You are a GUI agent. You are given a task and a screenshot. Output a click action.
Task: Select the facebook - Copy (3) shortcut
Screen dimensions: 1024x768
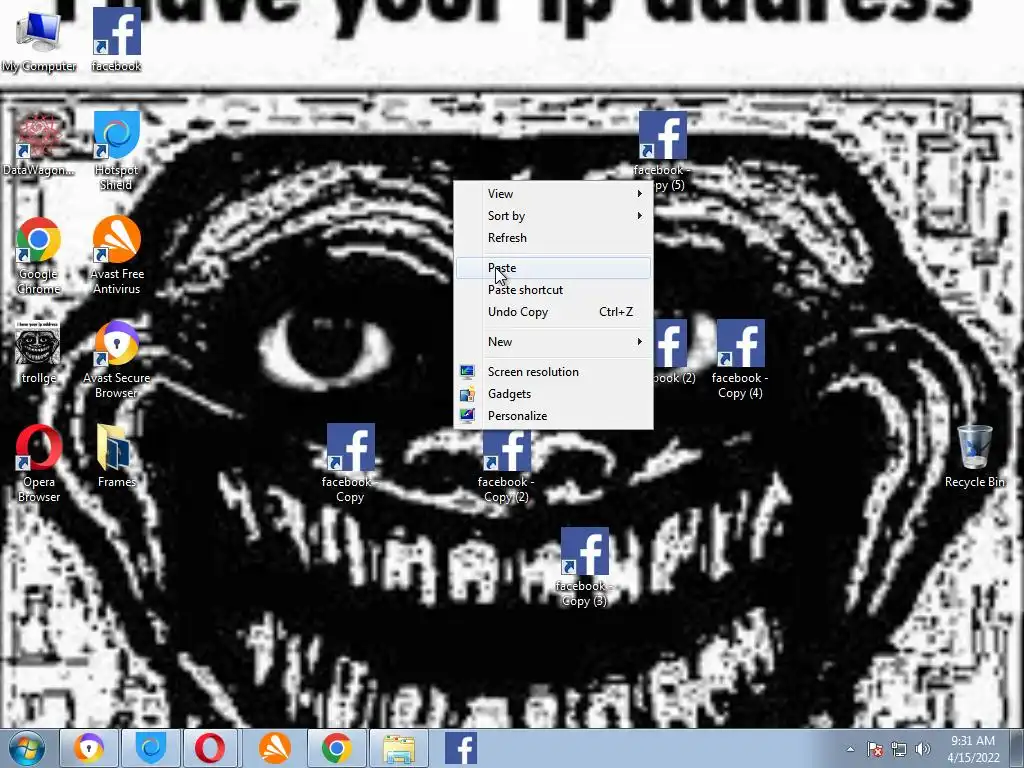point(584,568)
